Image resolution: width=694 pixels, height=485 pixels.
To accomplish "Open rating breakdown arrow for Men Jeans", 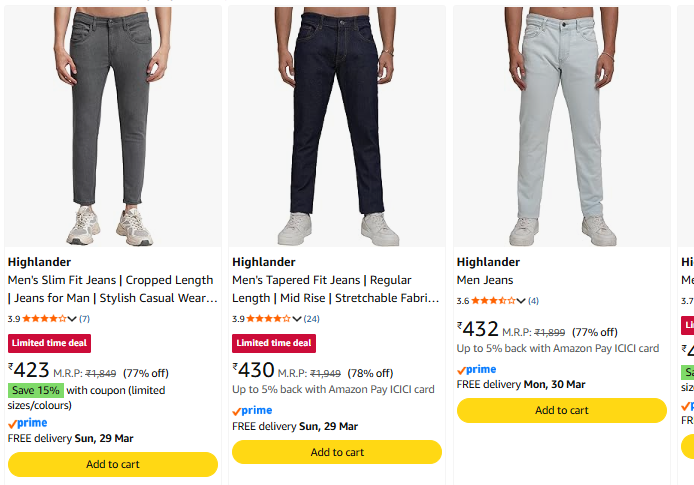I will pos(521,301).
